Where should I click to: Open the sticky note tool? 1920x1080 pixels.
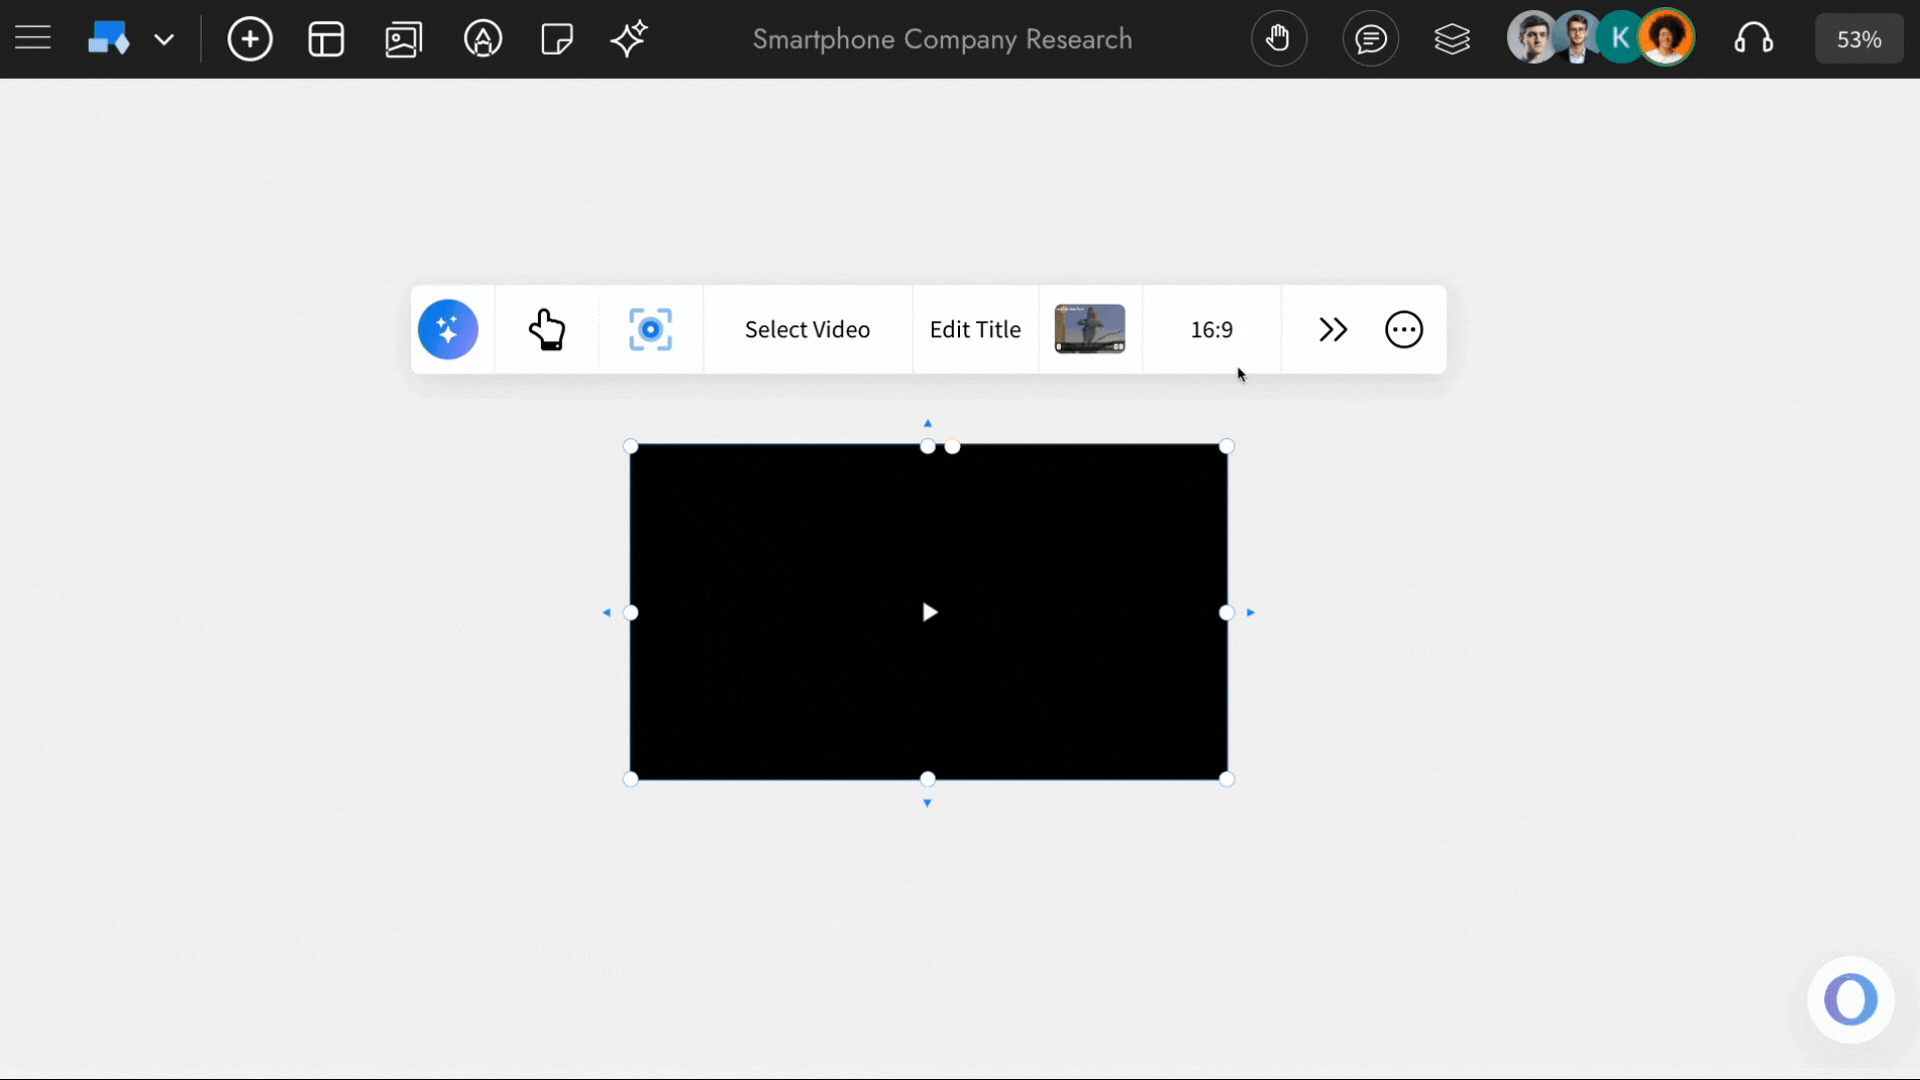[x=557, y=38]
